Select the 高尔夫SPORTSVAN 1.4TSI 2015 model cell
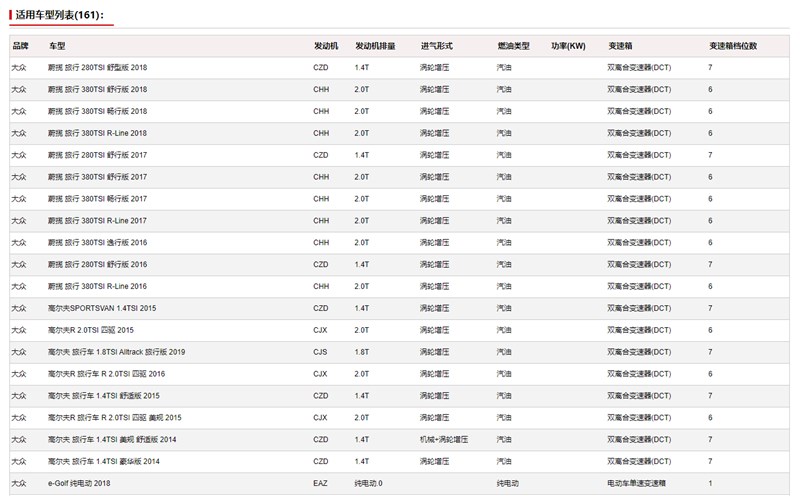The image size is (800, 496). (102, 308)
